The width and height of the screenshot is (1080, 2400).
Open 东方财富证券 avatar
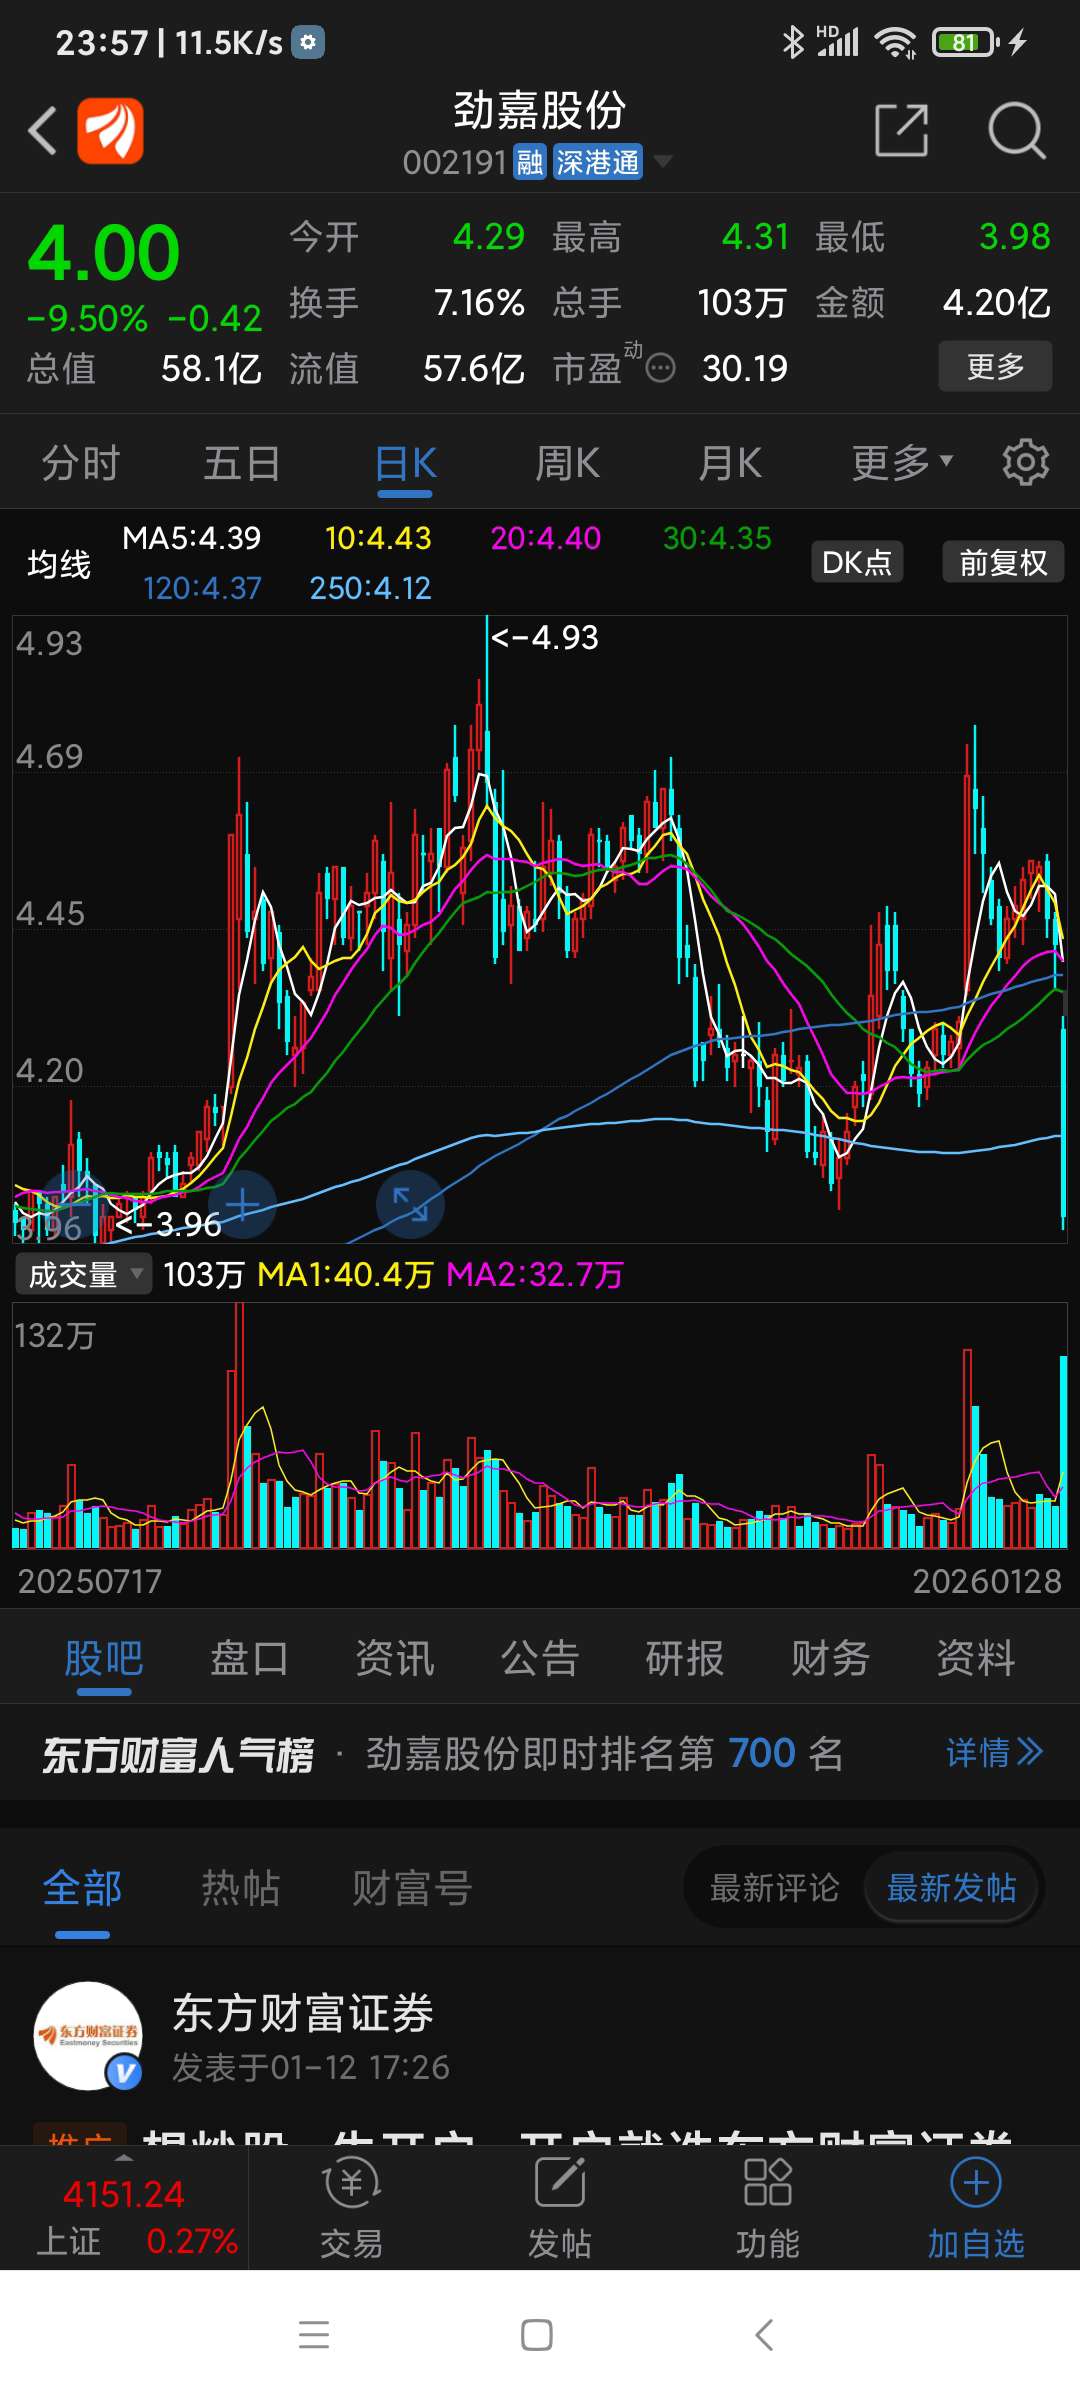coord(88,2036)
